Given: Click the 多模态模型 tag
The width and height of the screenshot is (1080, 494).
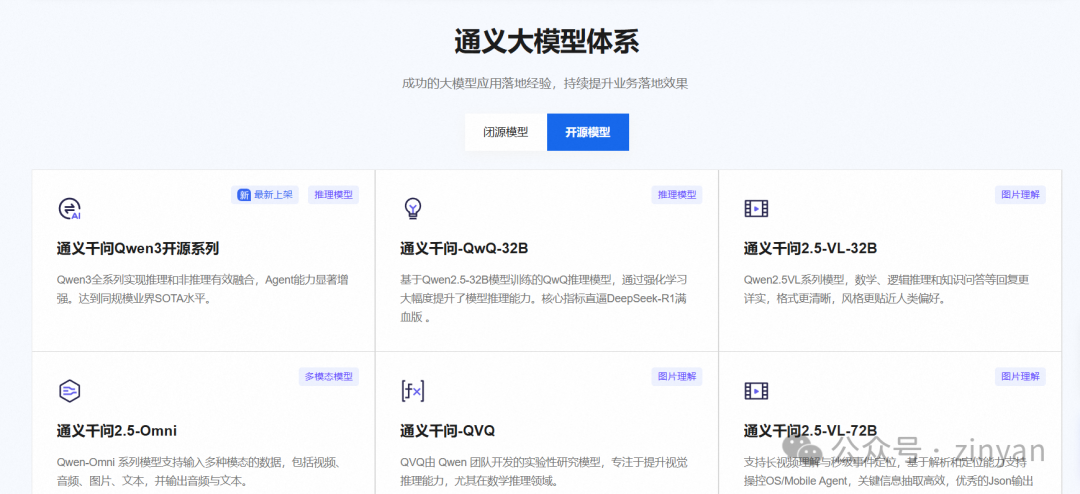Looking at the screenshot, I should [329, 377].
